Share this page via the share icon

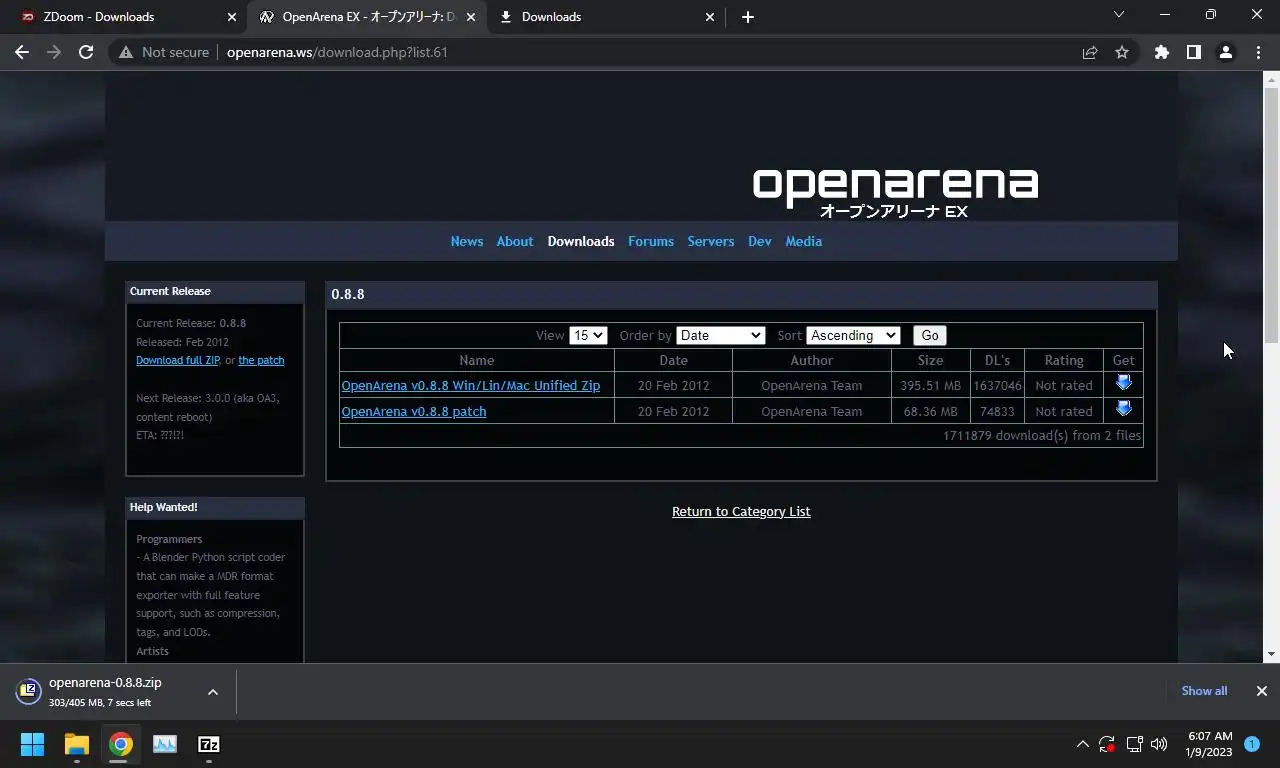click(1090, 52)
